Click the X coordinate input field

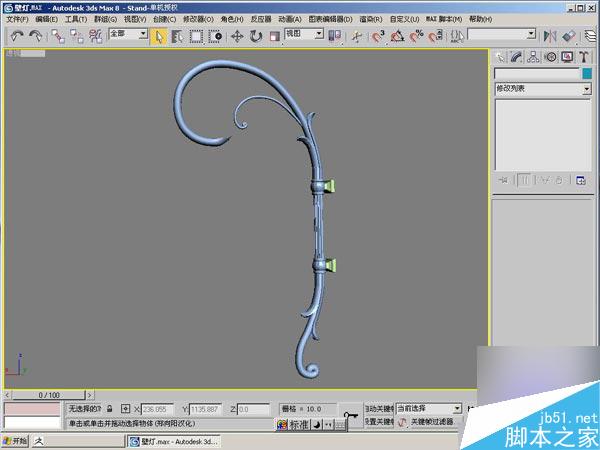157,409
